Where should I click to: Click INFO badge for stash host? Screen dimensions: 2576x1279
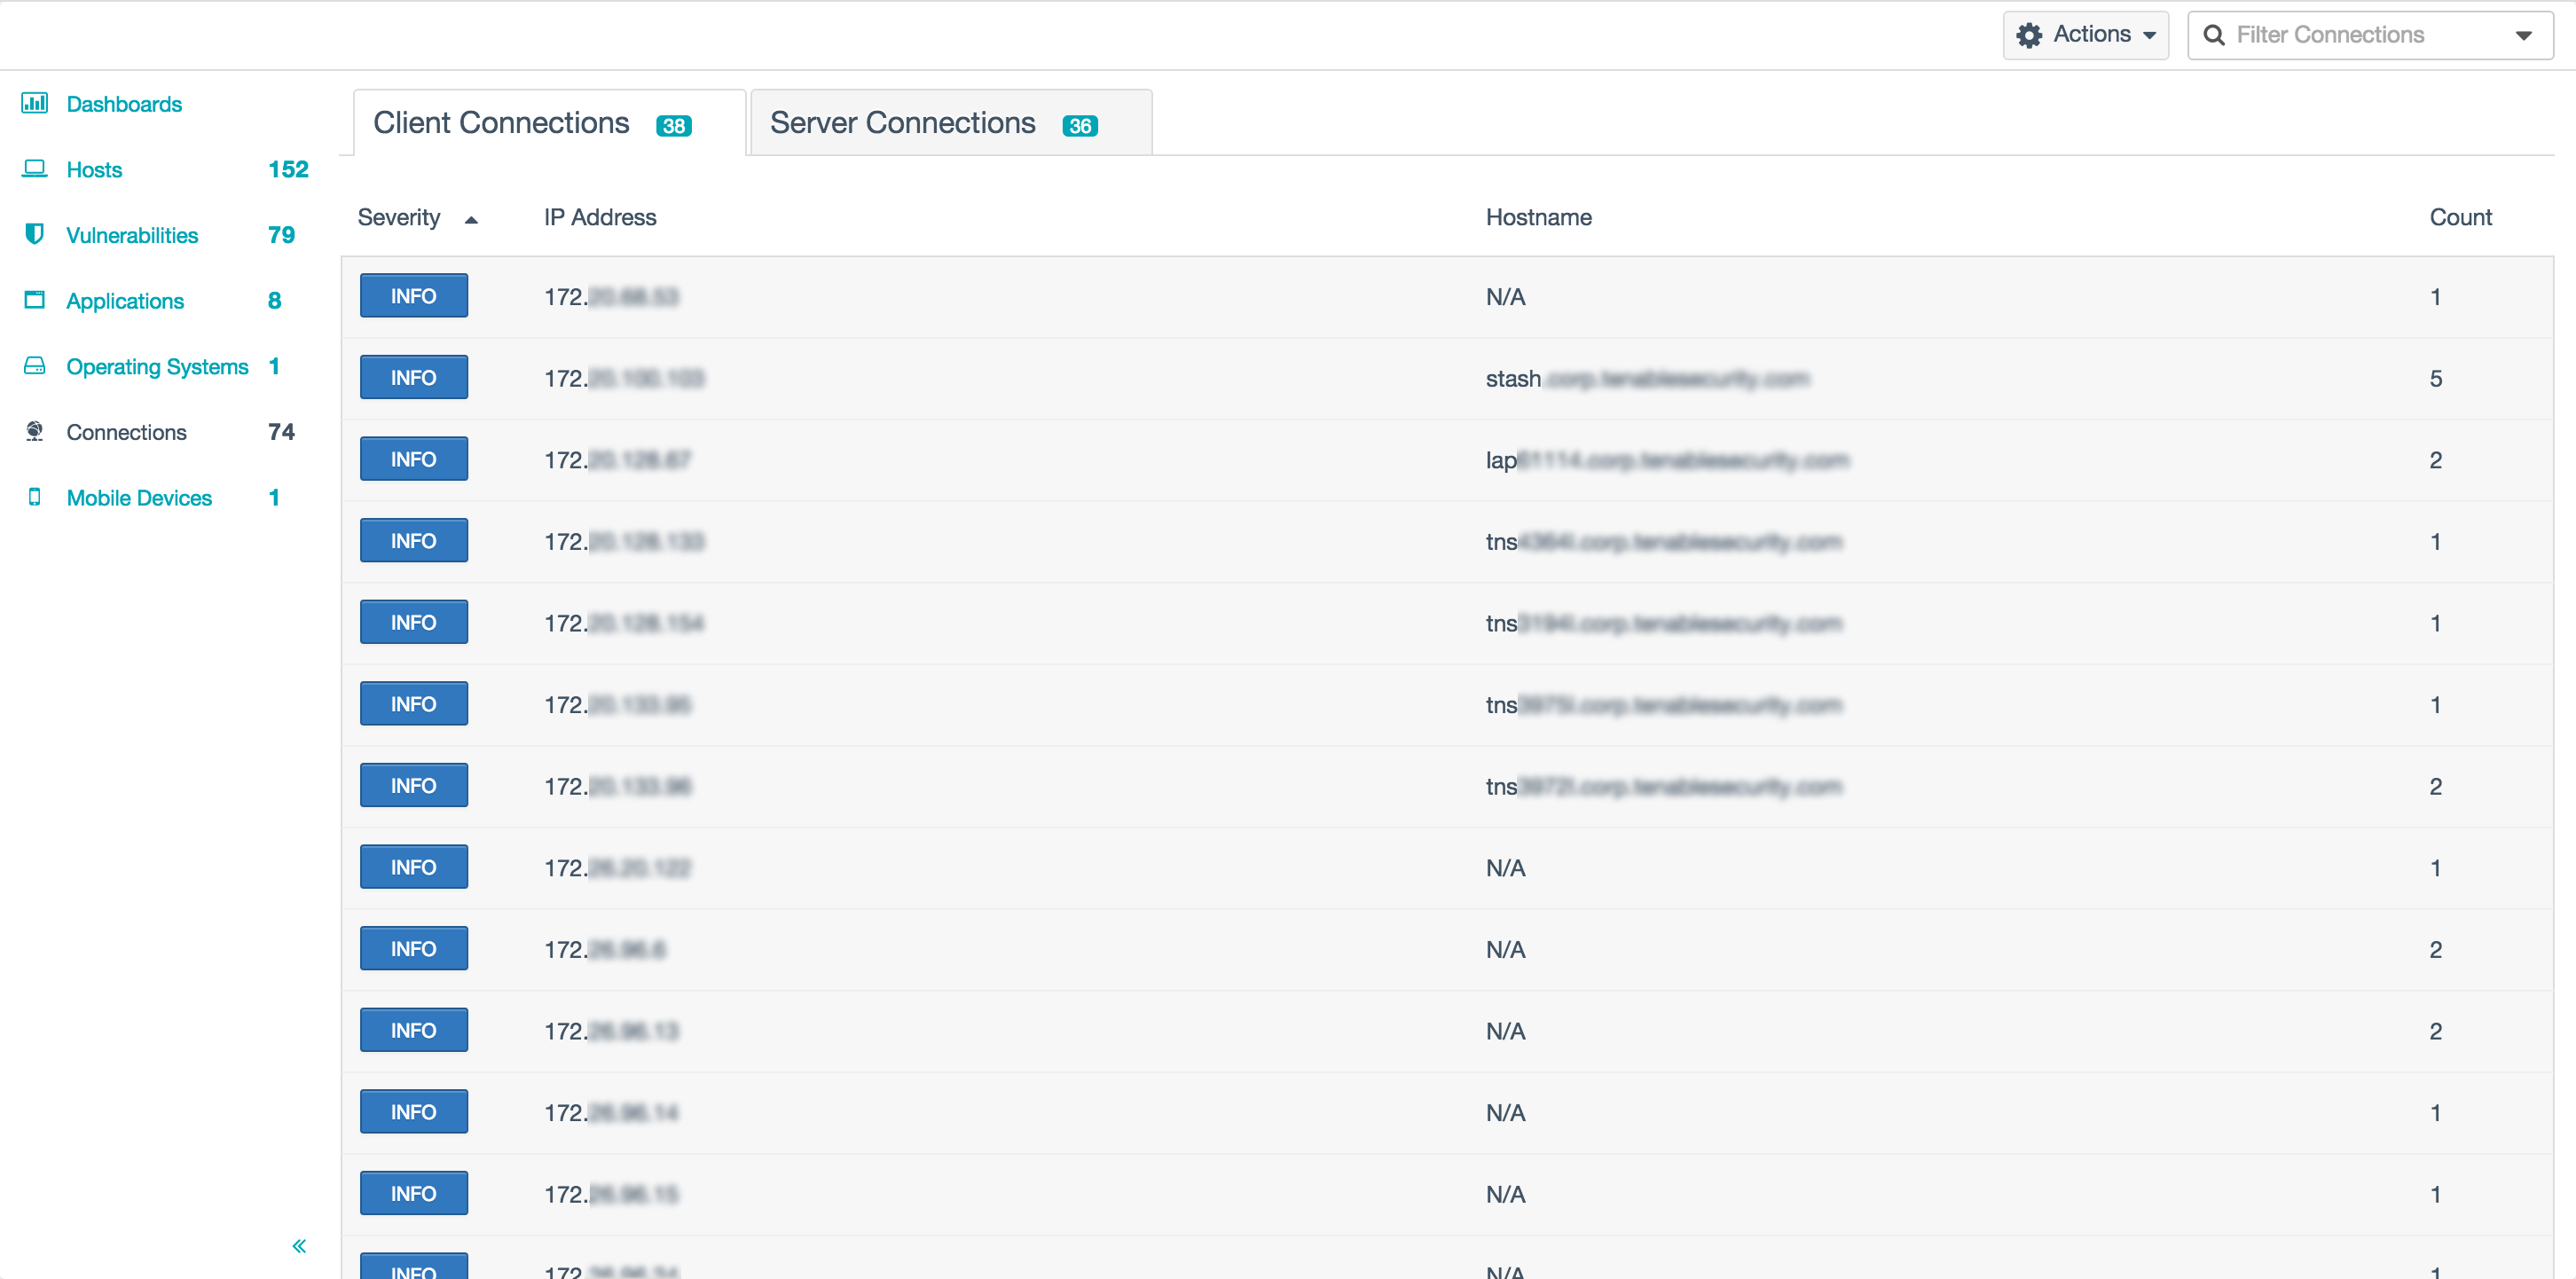coord(413,378)
